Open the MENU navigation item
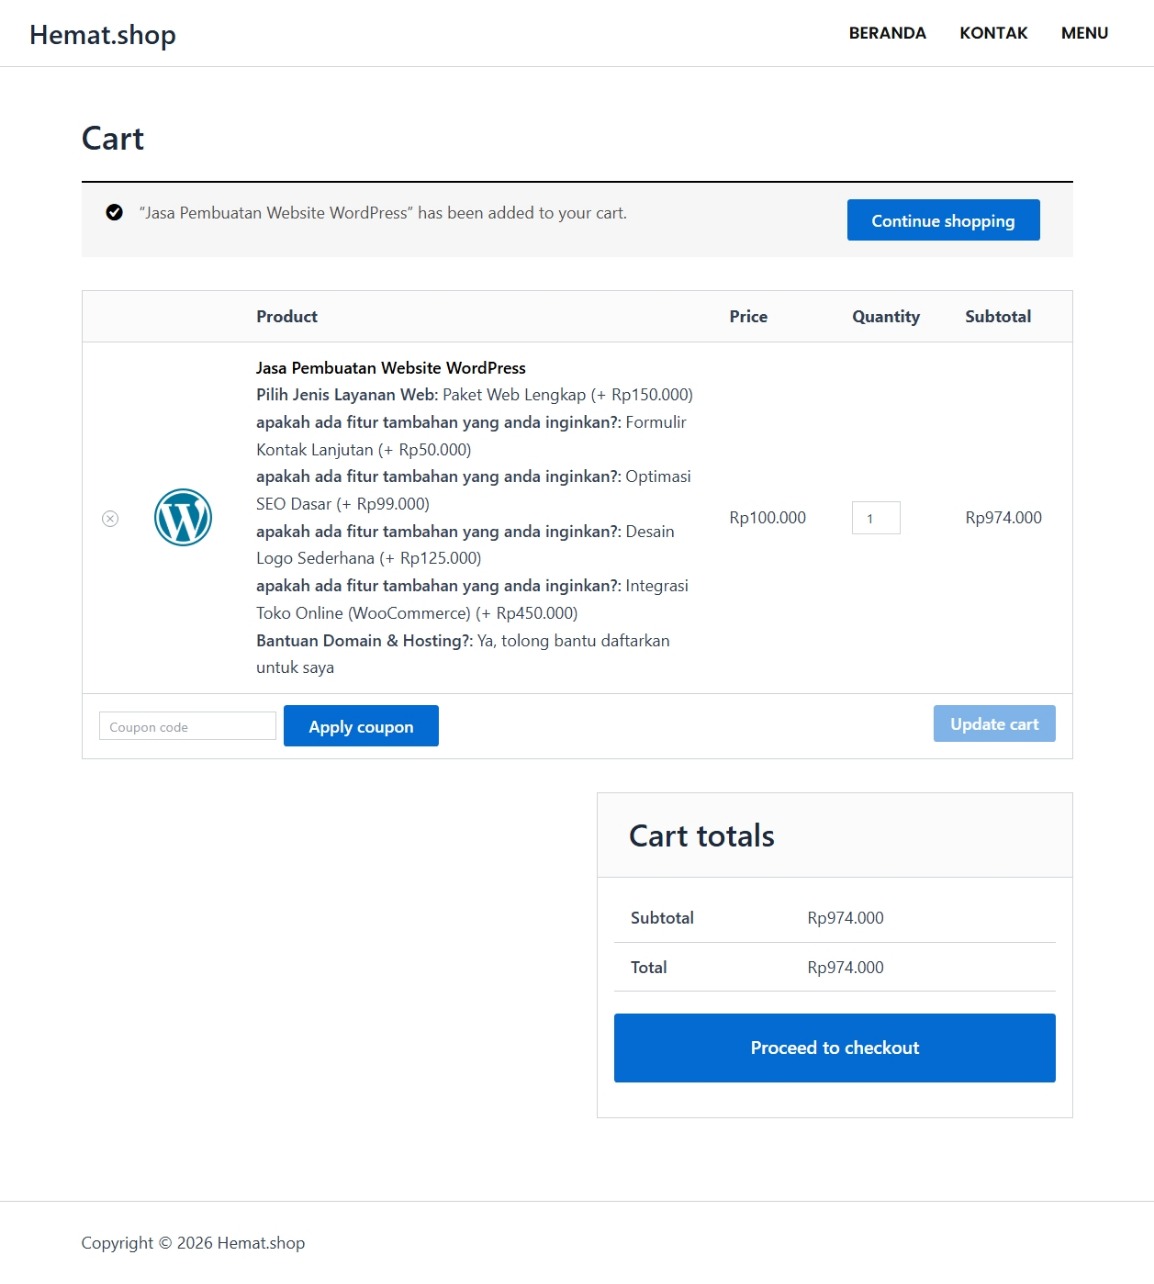The width and height of the screenshot is (1154, 1284). click(1084, 33)
